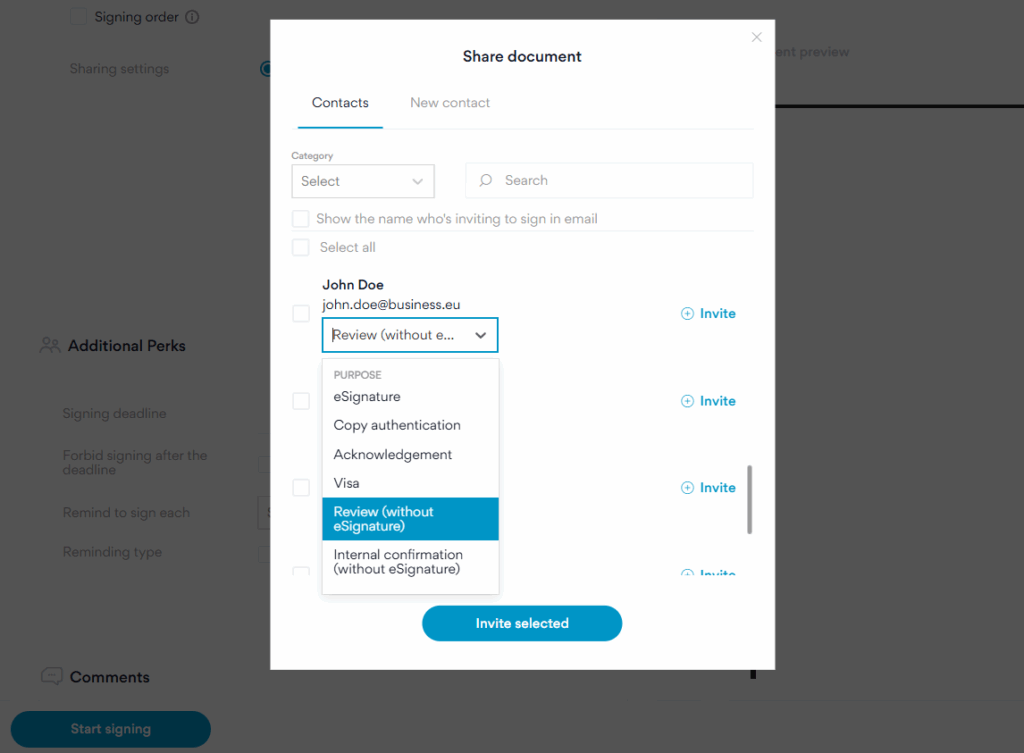Check the Select all checkbox
Image resolution: width=1024 pixels, height=753 pixels.
coord(301,247)
